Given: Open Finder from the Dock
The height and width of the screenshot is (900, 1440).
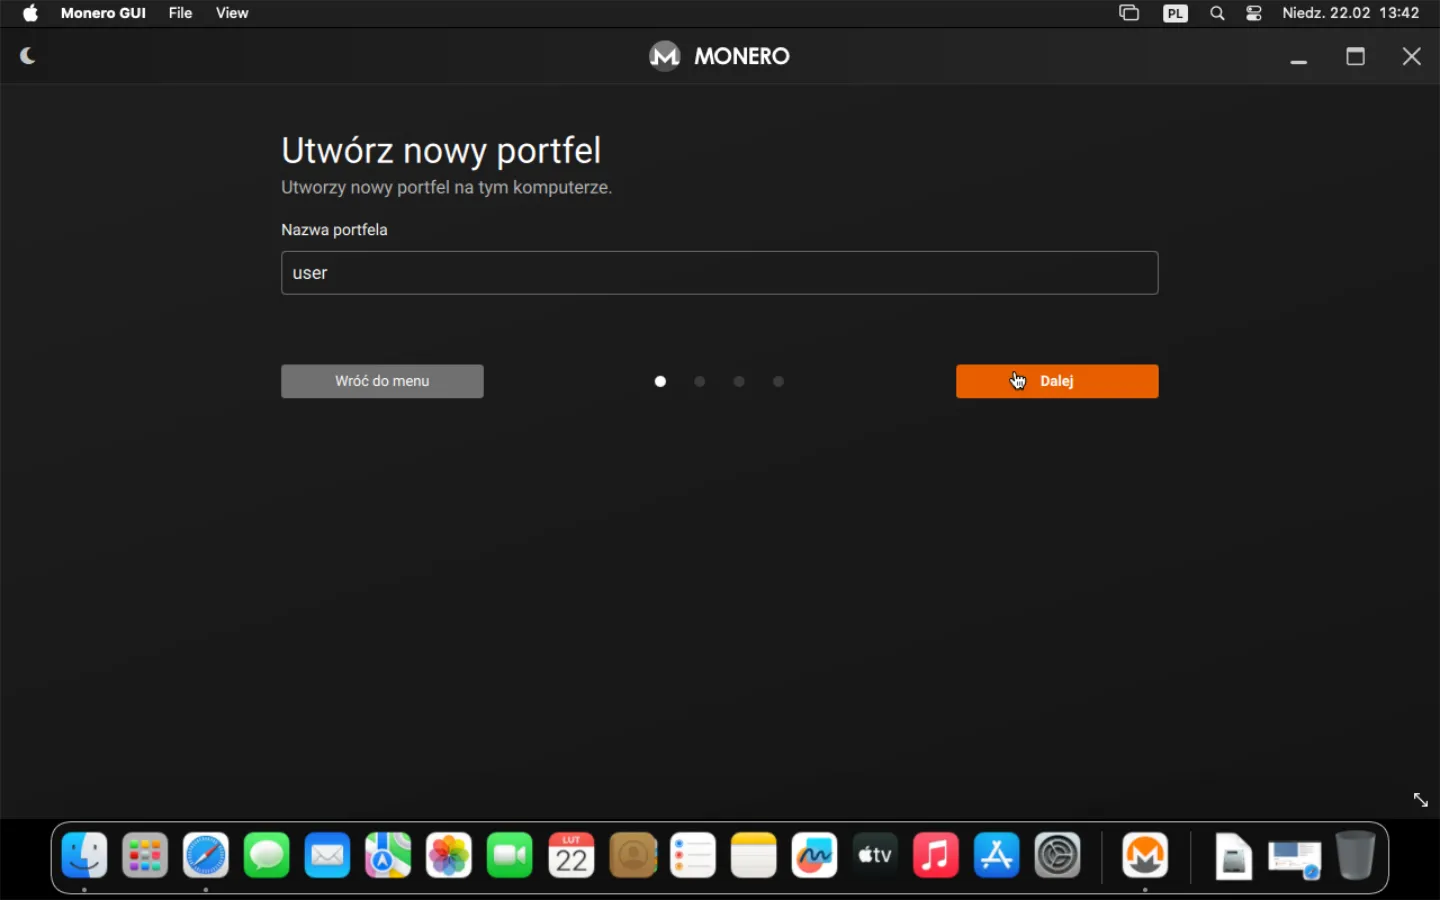Looking at the screenshot, I should coord(85,856).
